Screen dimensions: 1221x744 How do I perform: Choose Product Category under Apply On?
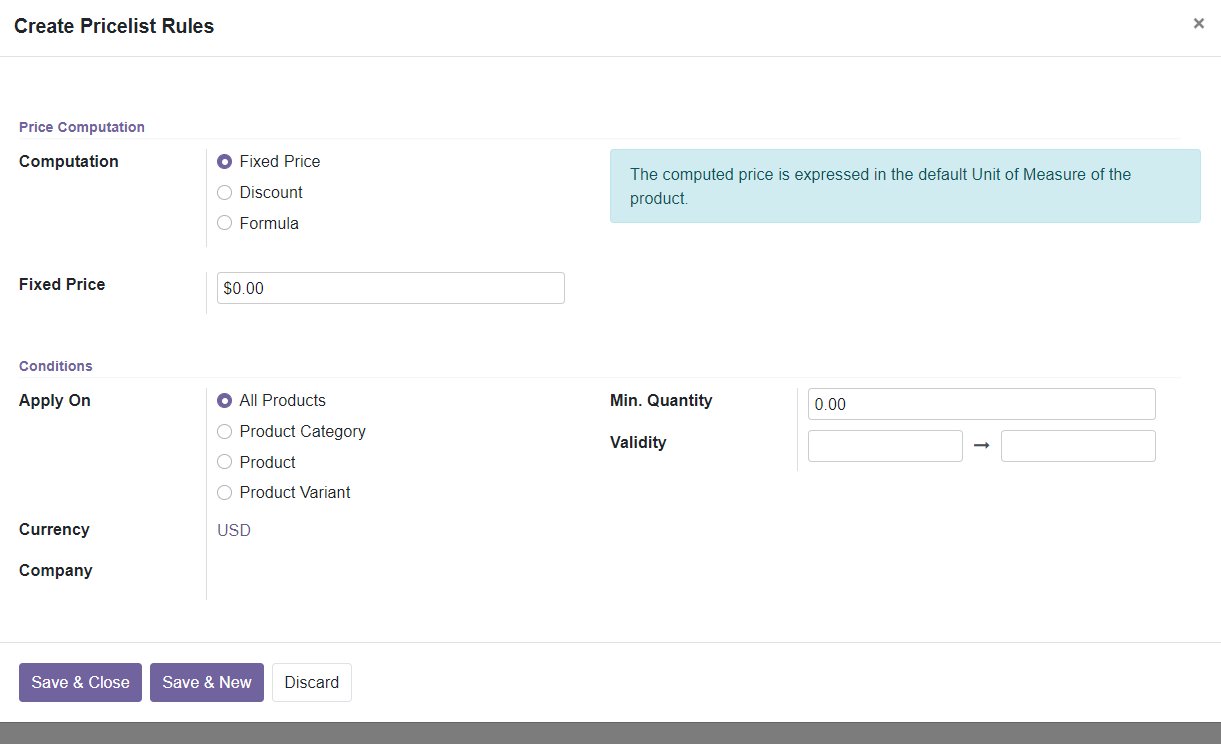point(224,431)
